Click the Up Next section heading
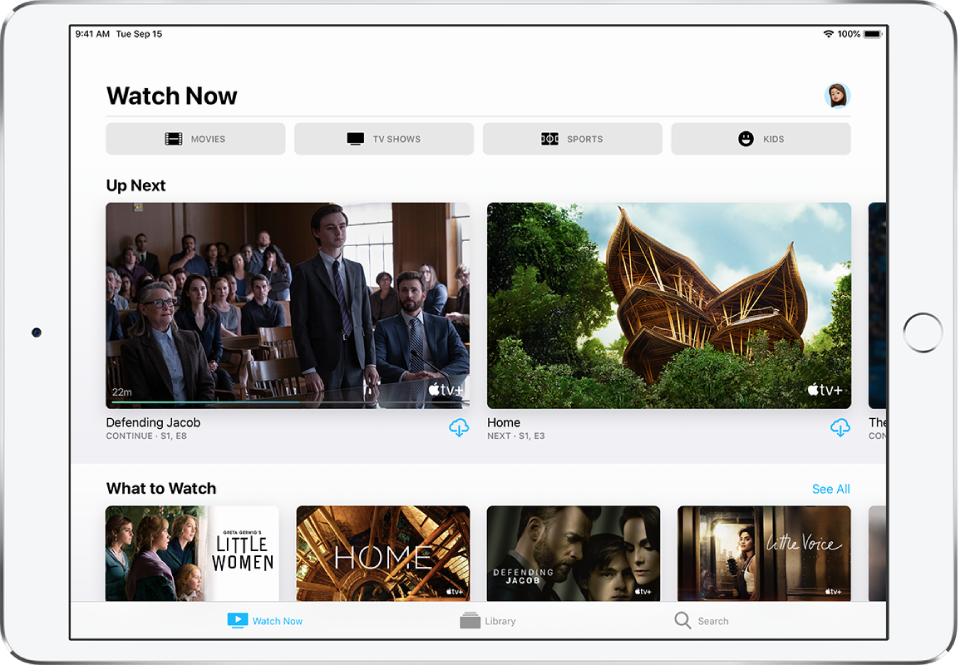Viewport: 960px width, 665px height. (136, 186)
